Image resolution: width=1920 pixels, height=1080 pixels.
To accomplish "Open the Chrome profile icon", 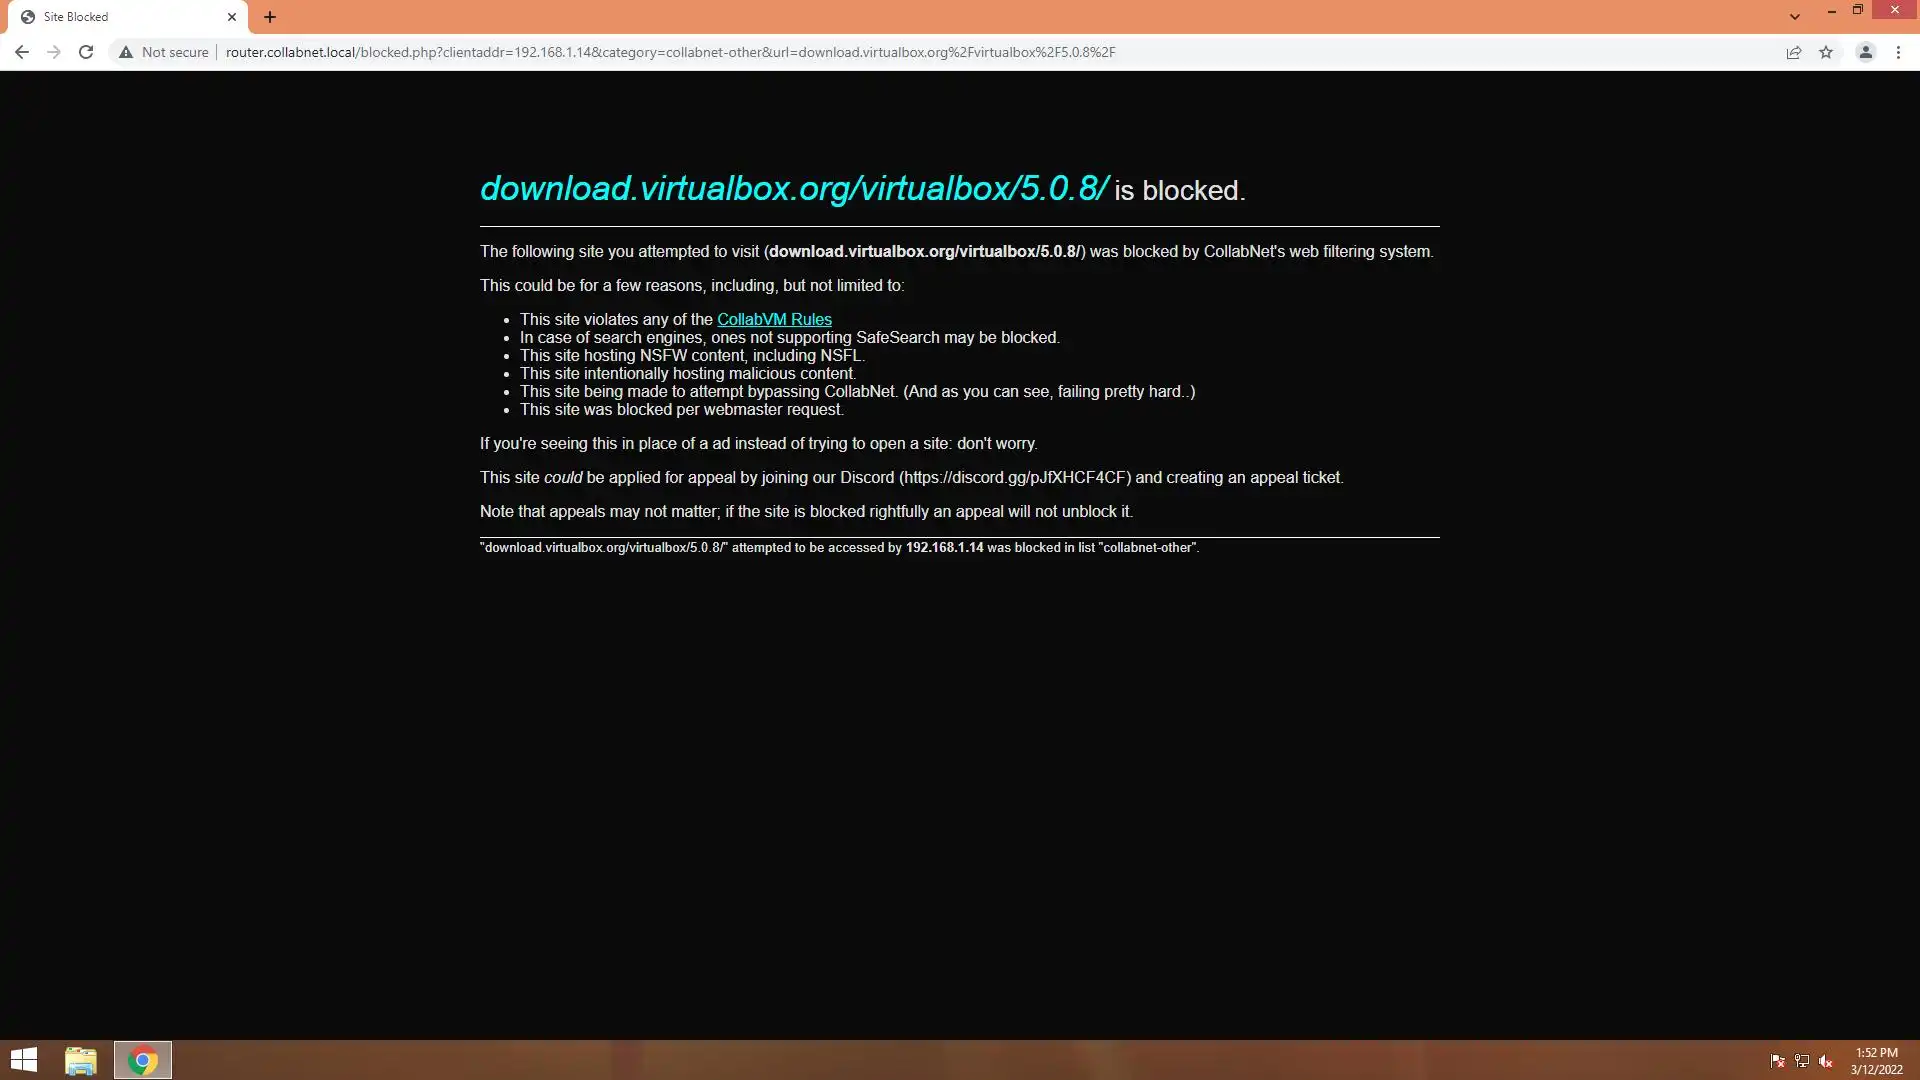I will [x=1865, y=52].
